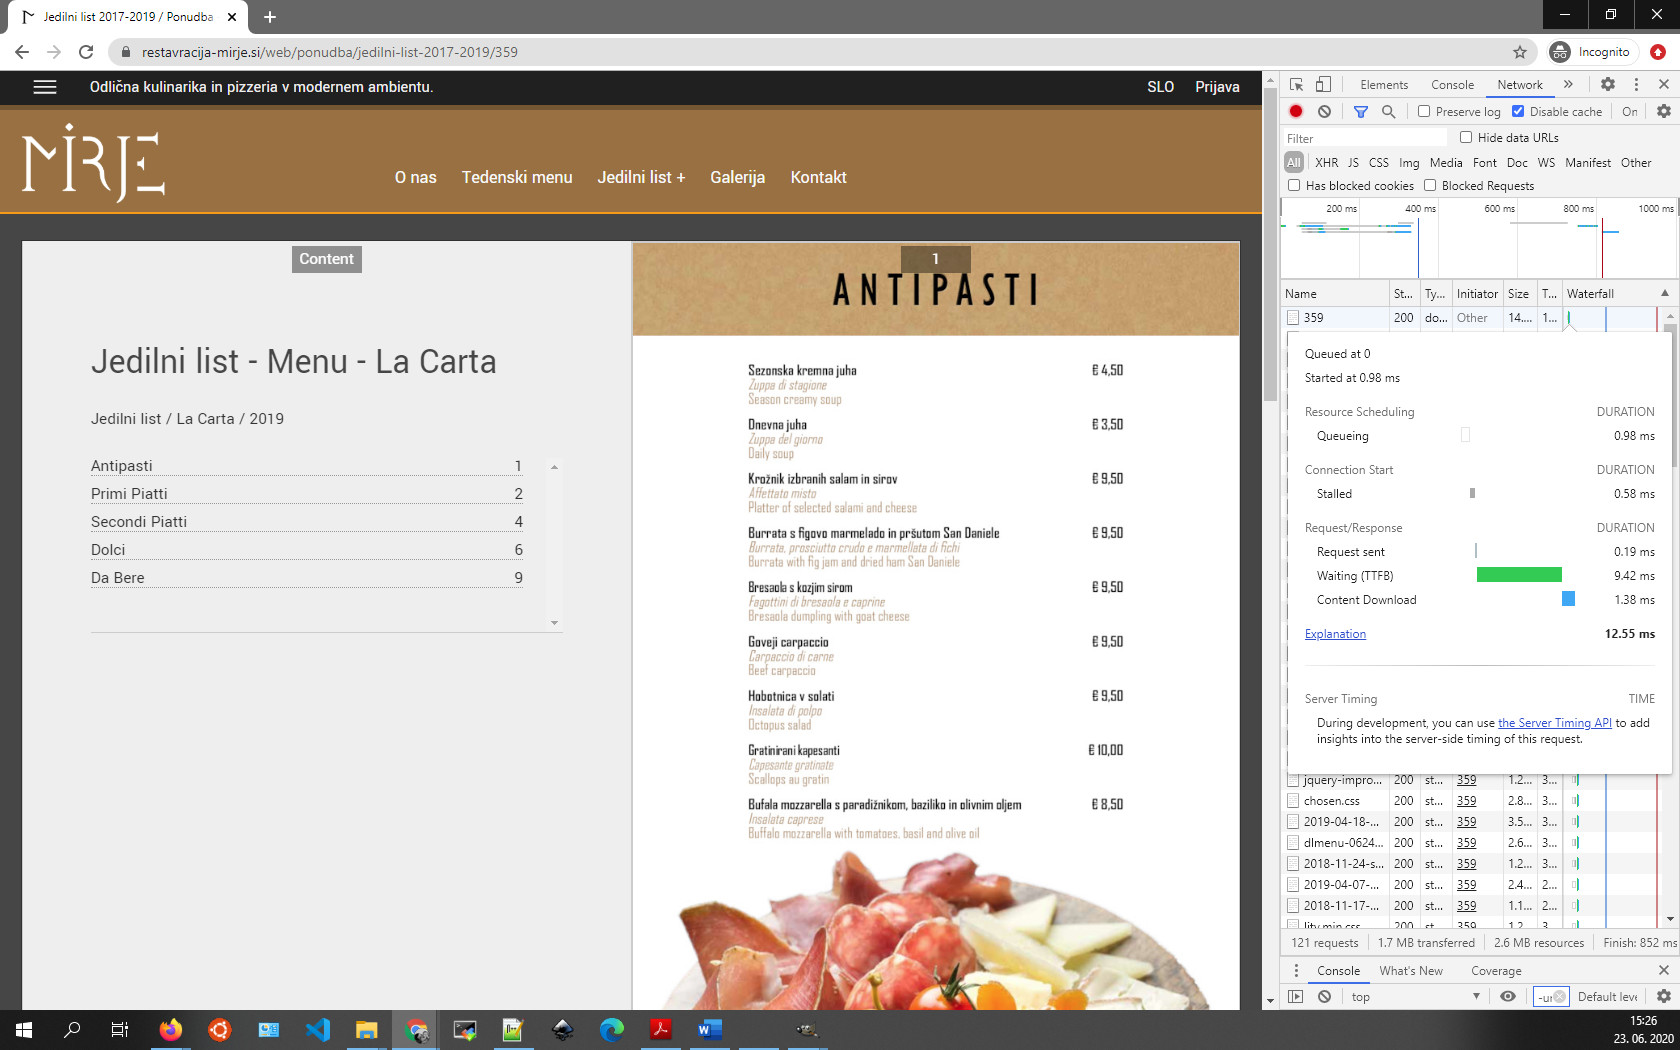Viewport: 1680px width, 1050px height.
Task: Select the inspect element picker tool
Action: 1296,85
